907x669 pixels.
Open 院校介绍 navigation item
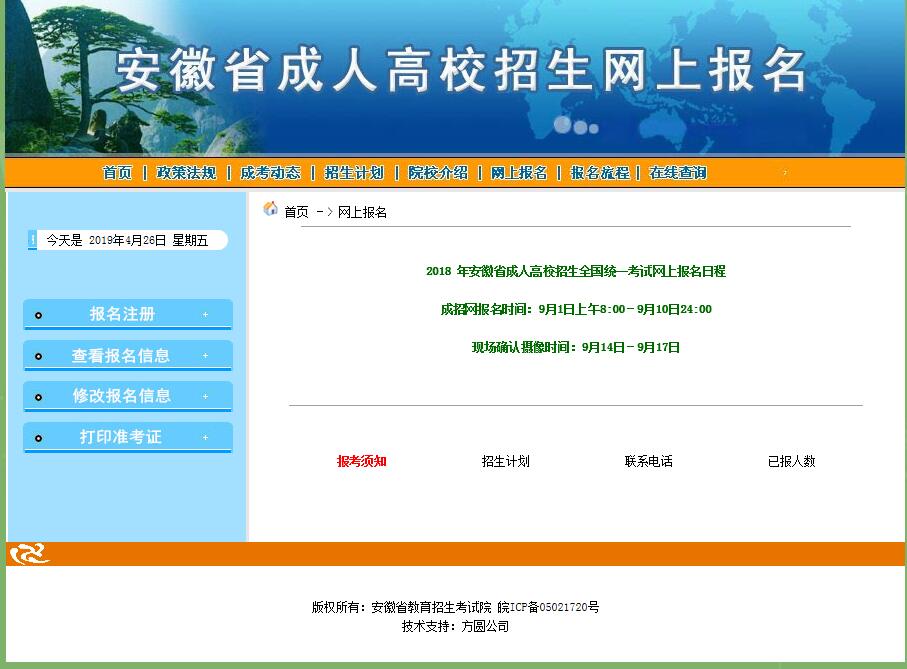pyautogui.click(x=438, y=172)
